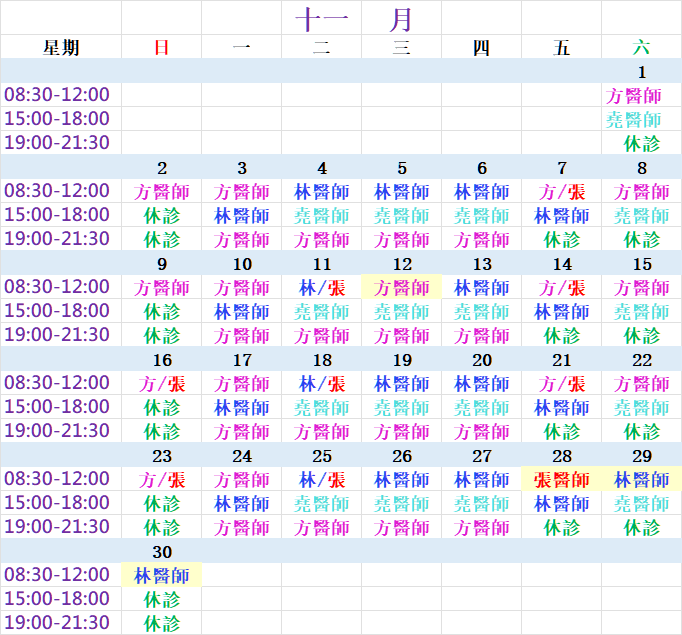Click the red 日 Sunday column header
The width and height of the screenshot is (682, 635).
click(x=162, y=47)
